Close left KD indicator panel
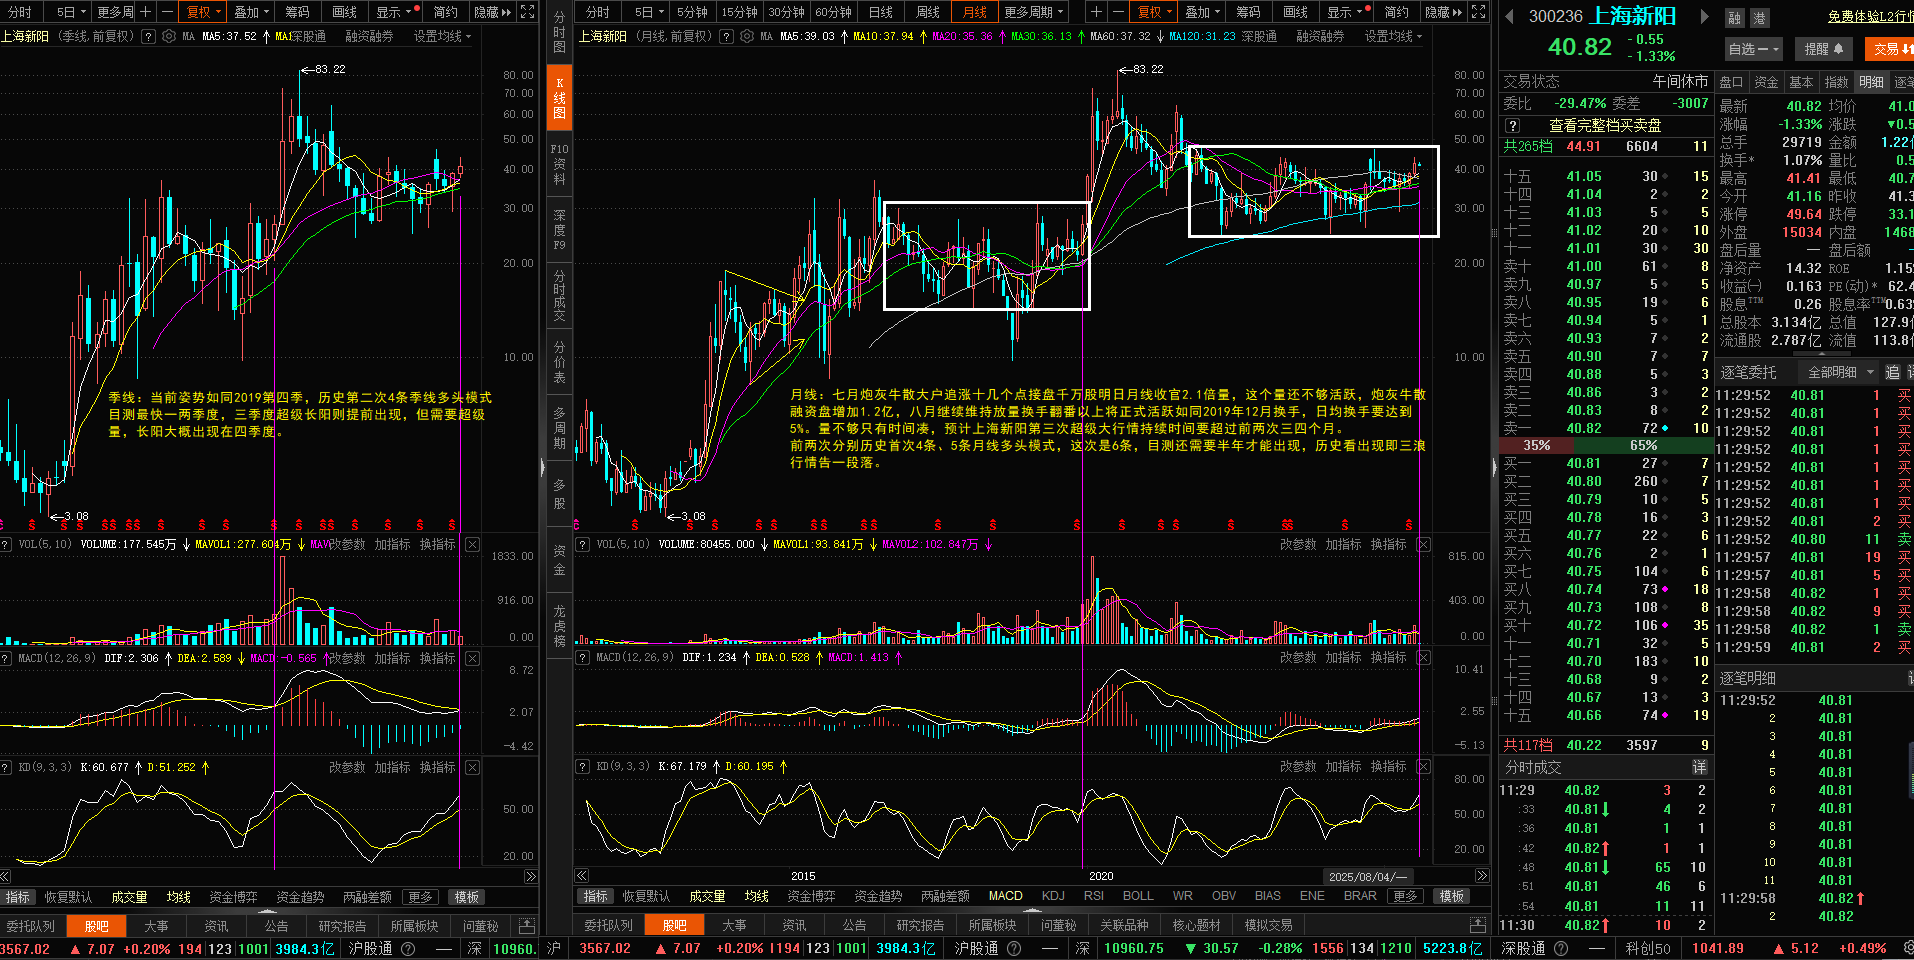Viewport: 1914px width, 960px height. point(473,767)
